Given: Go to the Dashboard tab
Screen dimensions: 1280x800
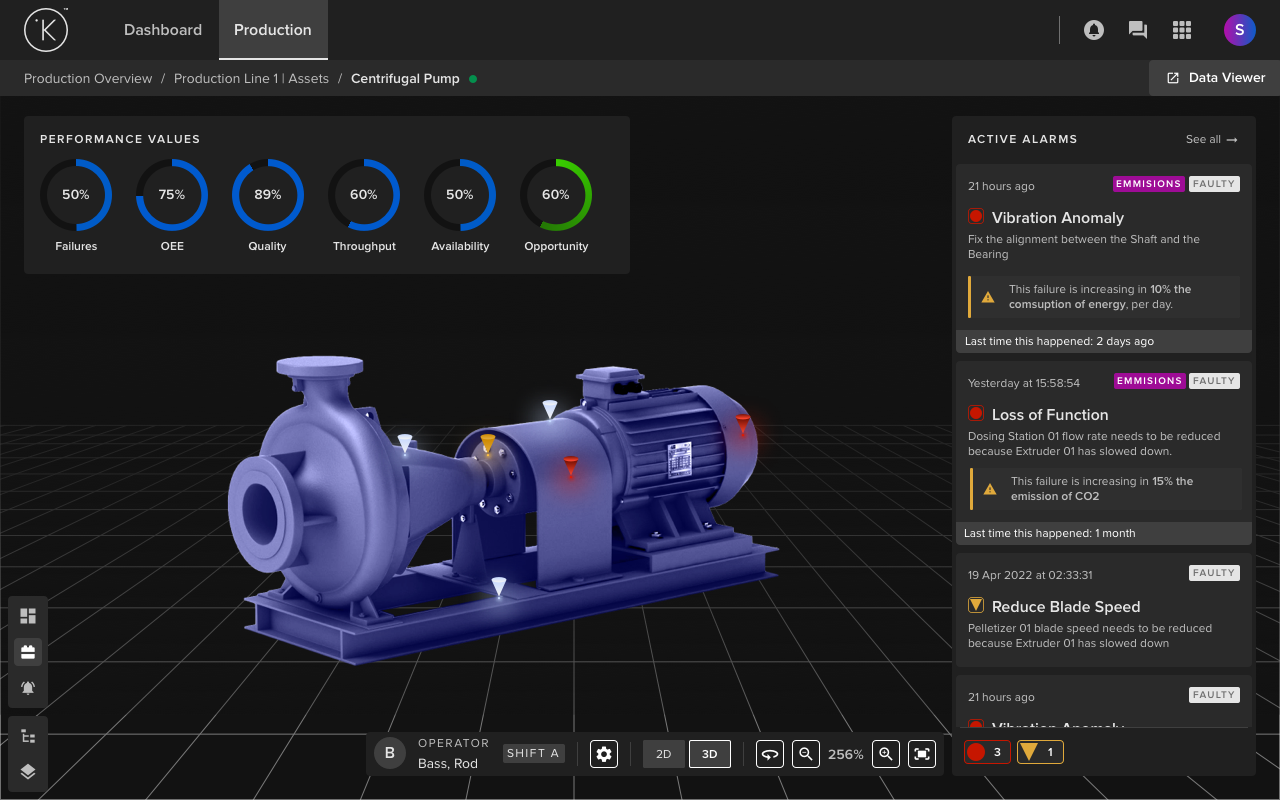Looking at the screenshot, I should click(163, 30).
